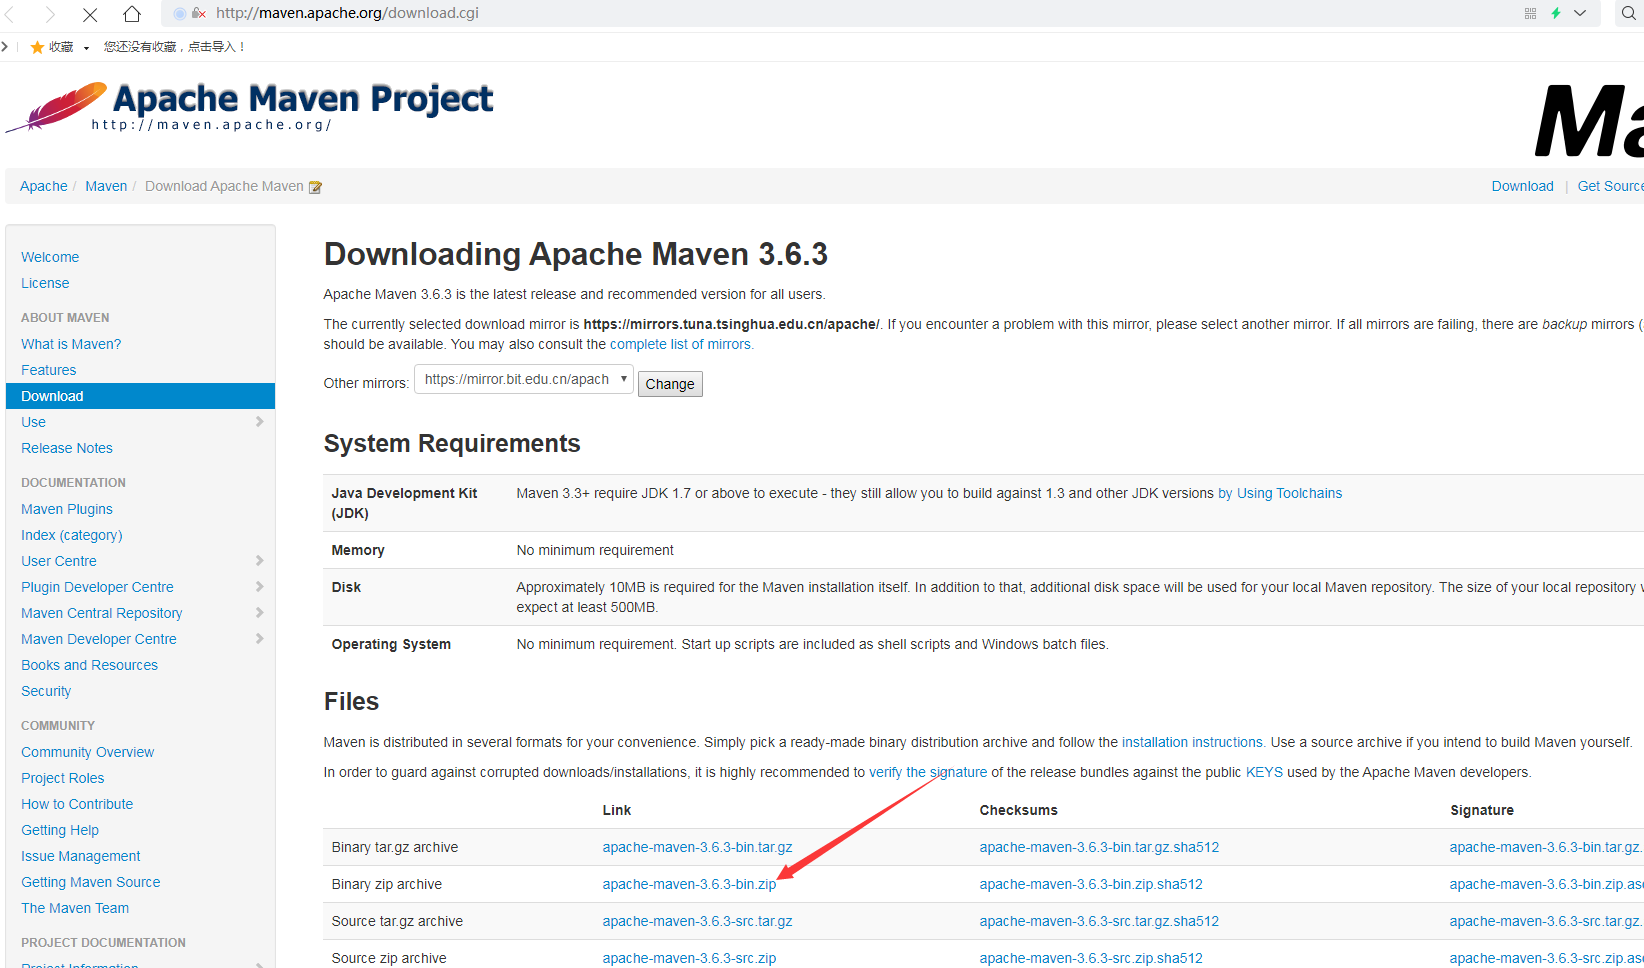
Task: Open apache-maven-3.6.3-bin.tar.gz.sha512 checksum
Action: coord(1099,847)
